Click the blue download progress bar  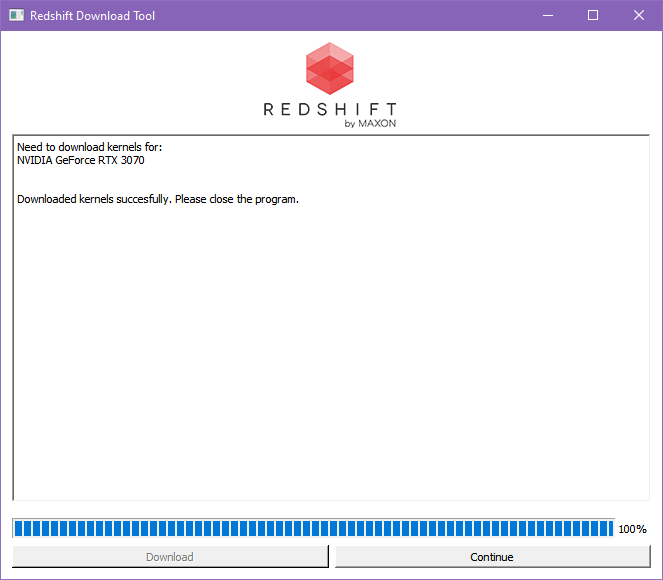pyautogui.click(x=313, y=528)
